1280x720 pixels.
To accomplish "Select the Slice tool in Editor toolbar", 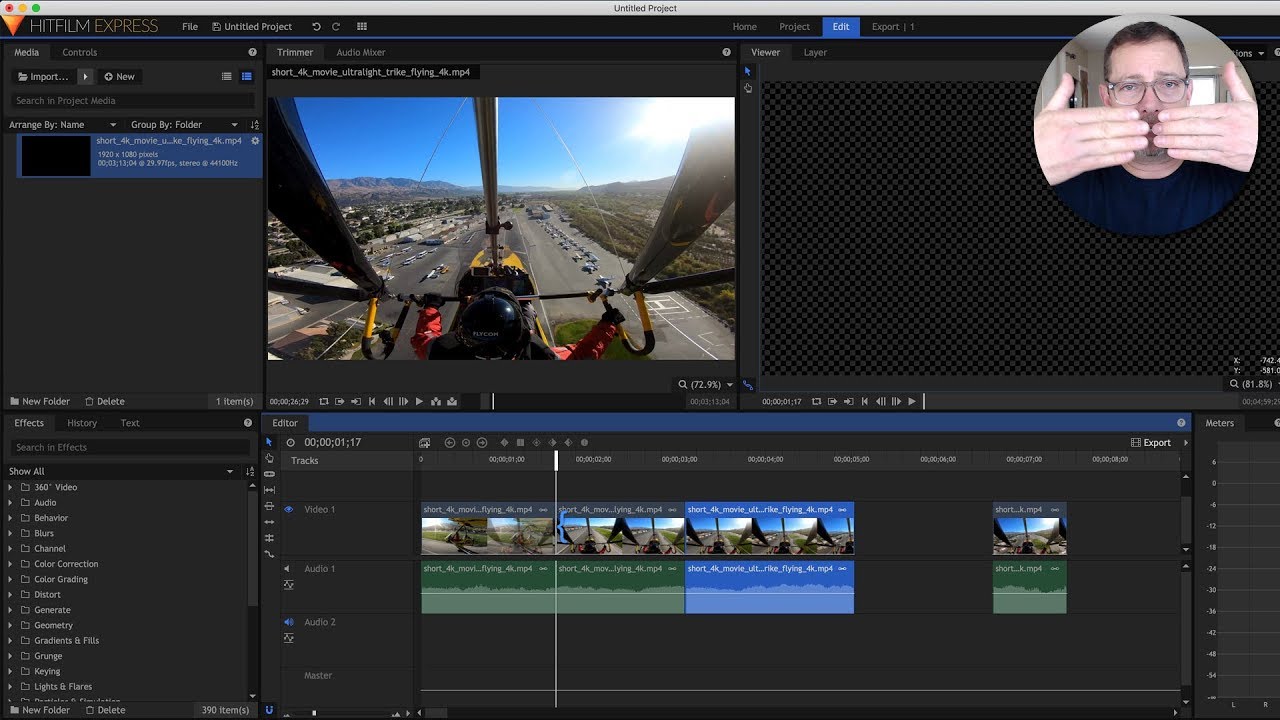I will 269,474.
